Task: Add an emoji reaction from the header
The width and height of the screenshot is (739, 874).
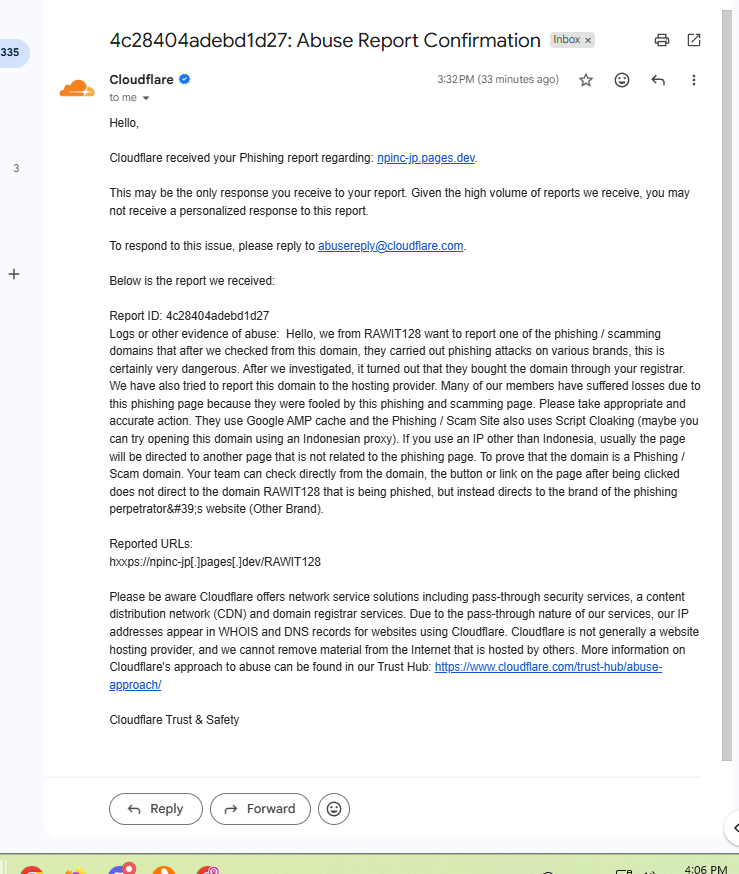Action: 622,80
